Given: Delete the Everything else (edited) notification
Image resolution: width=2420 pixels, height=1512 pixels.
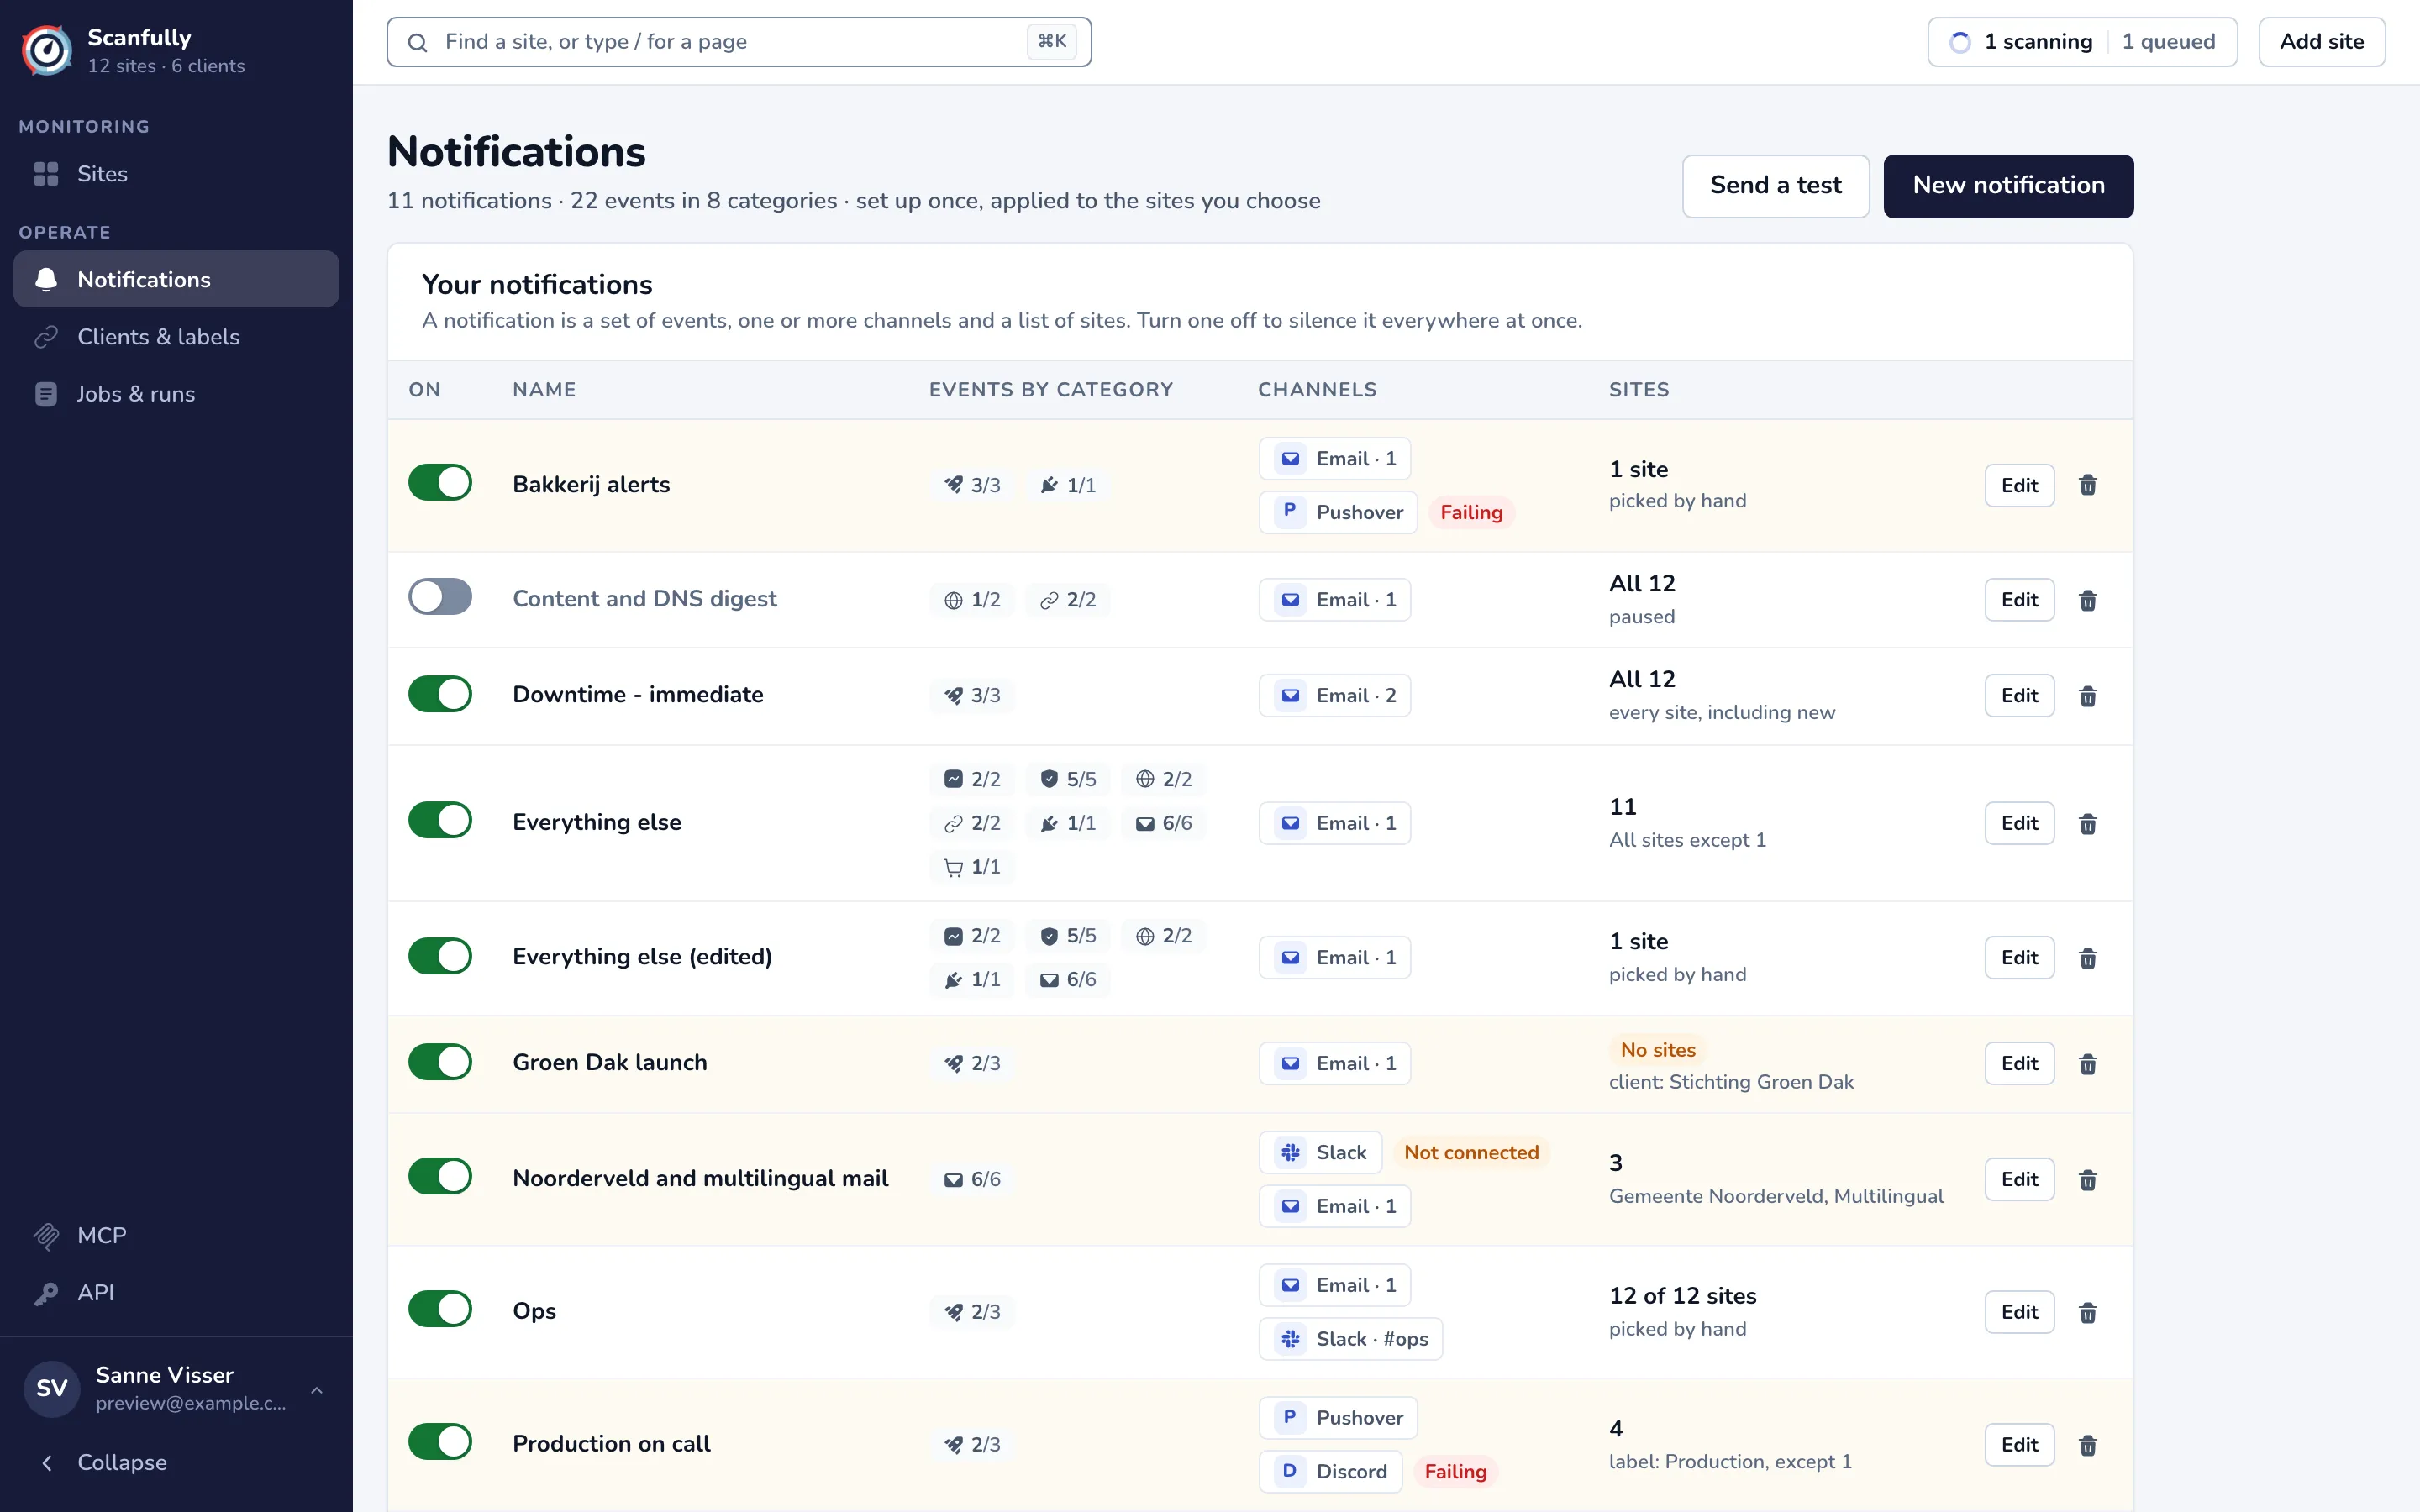Looking at the screenshot, I should coord(2087,958).
